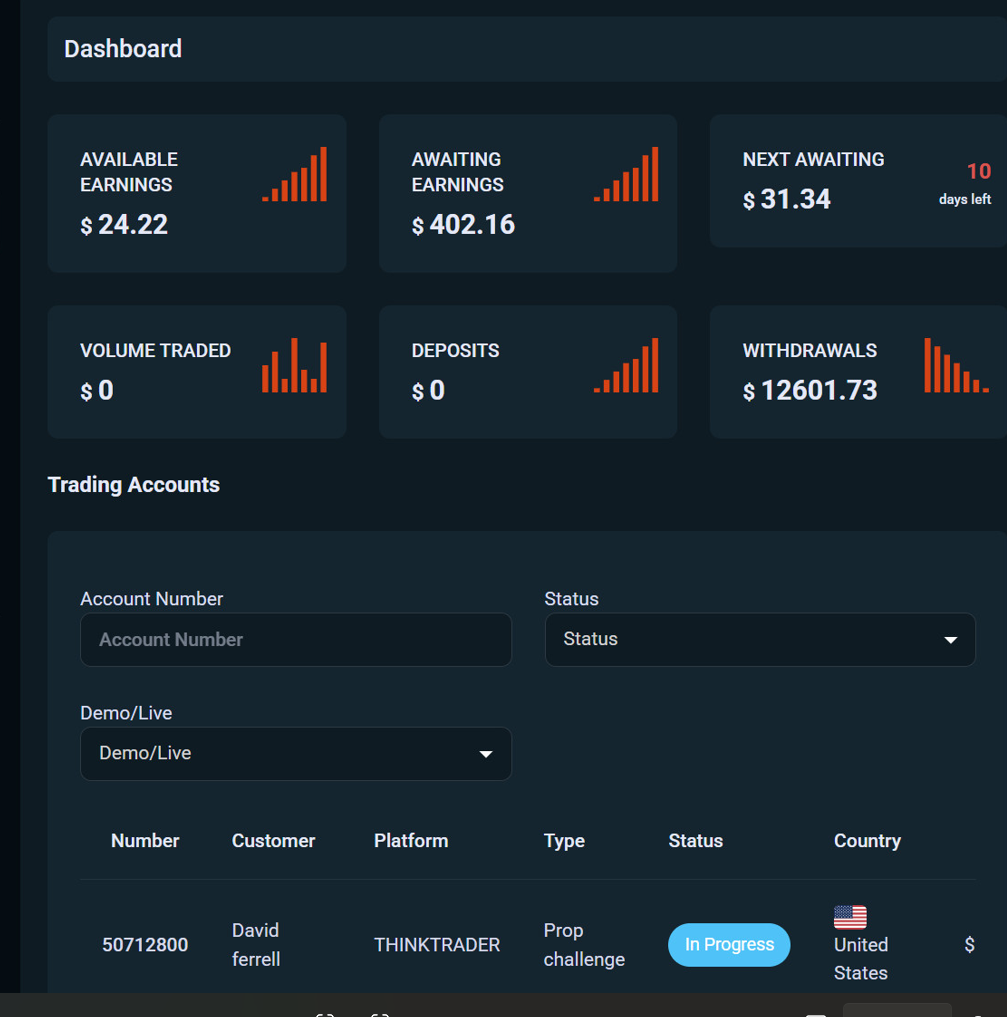1007x1017 pixels.
Task: Click the United States flag icon
Action: 850,917
